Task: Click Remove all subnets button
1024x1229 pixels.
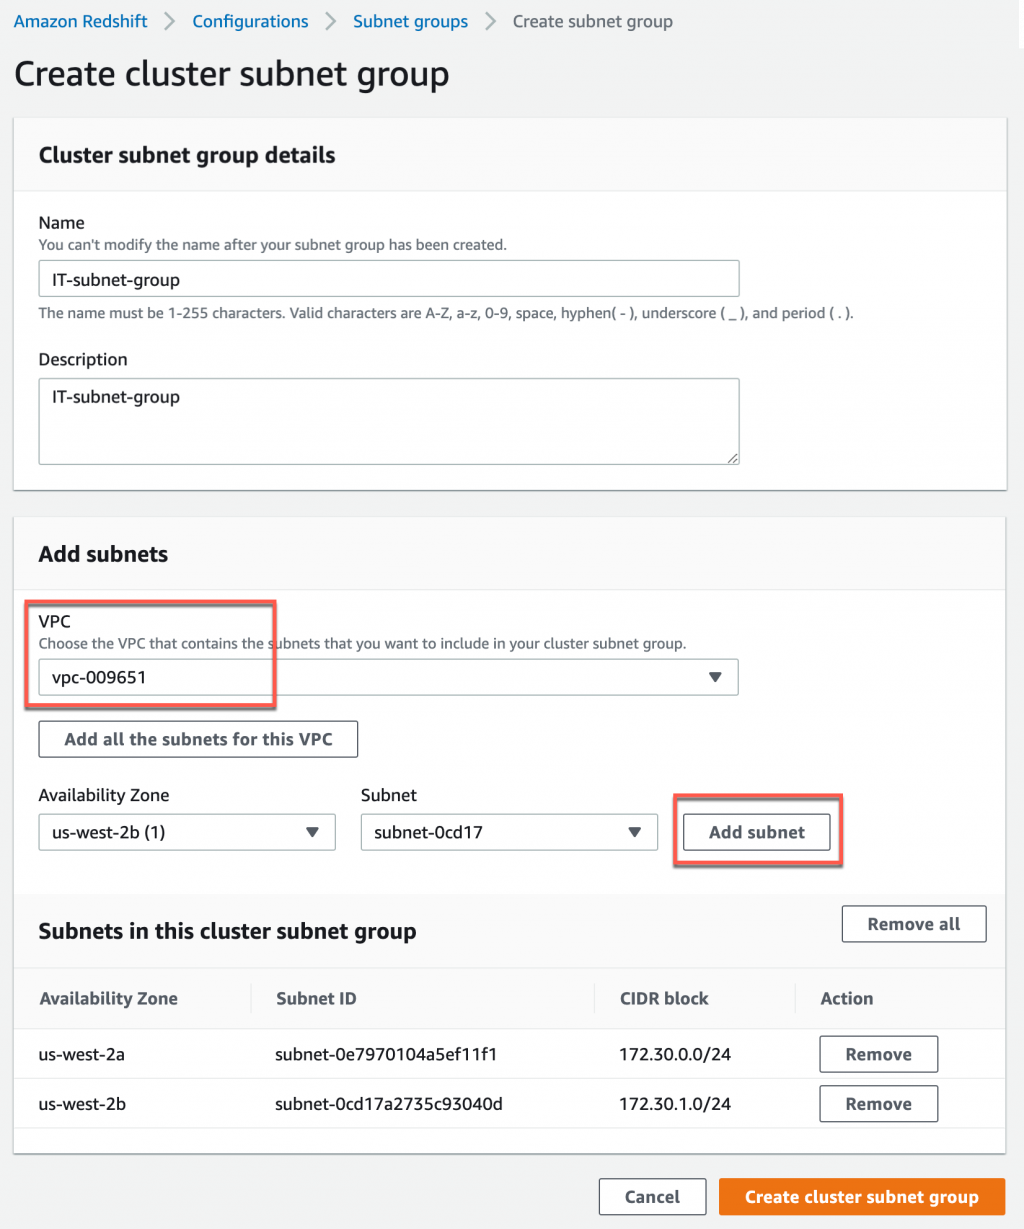Action: click(x=913, y=924)
